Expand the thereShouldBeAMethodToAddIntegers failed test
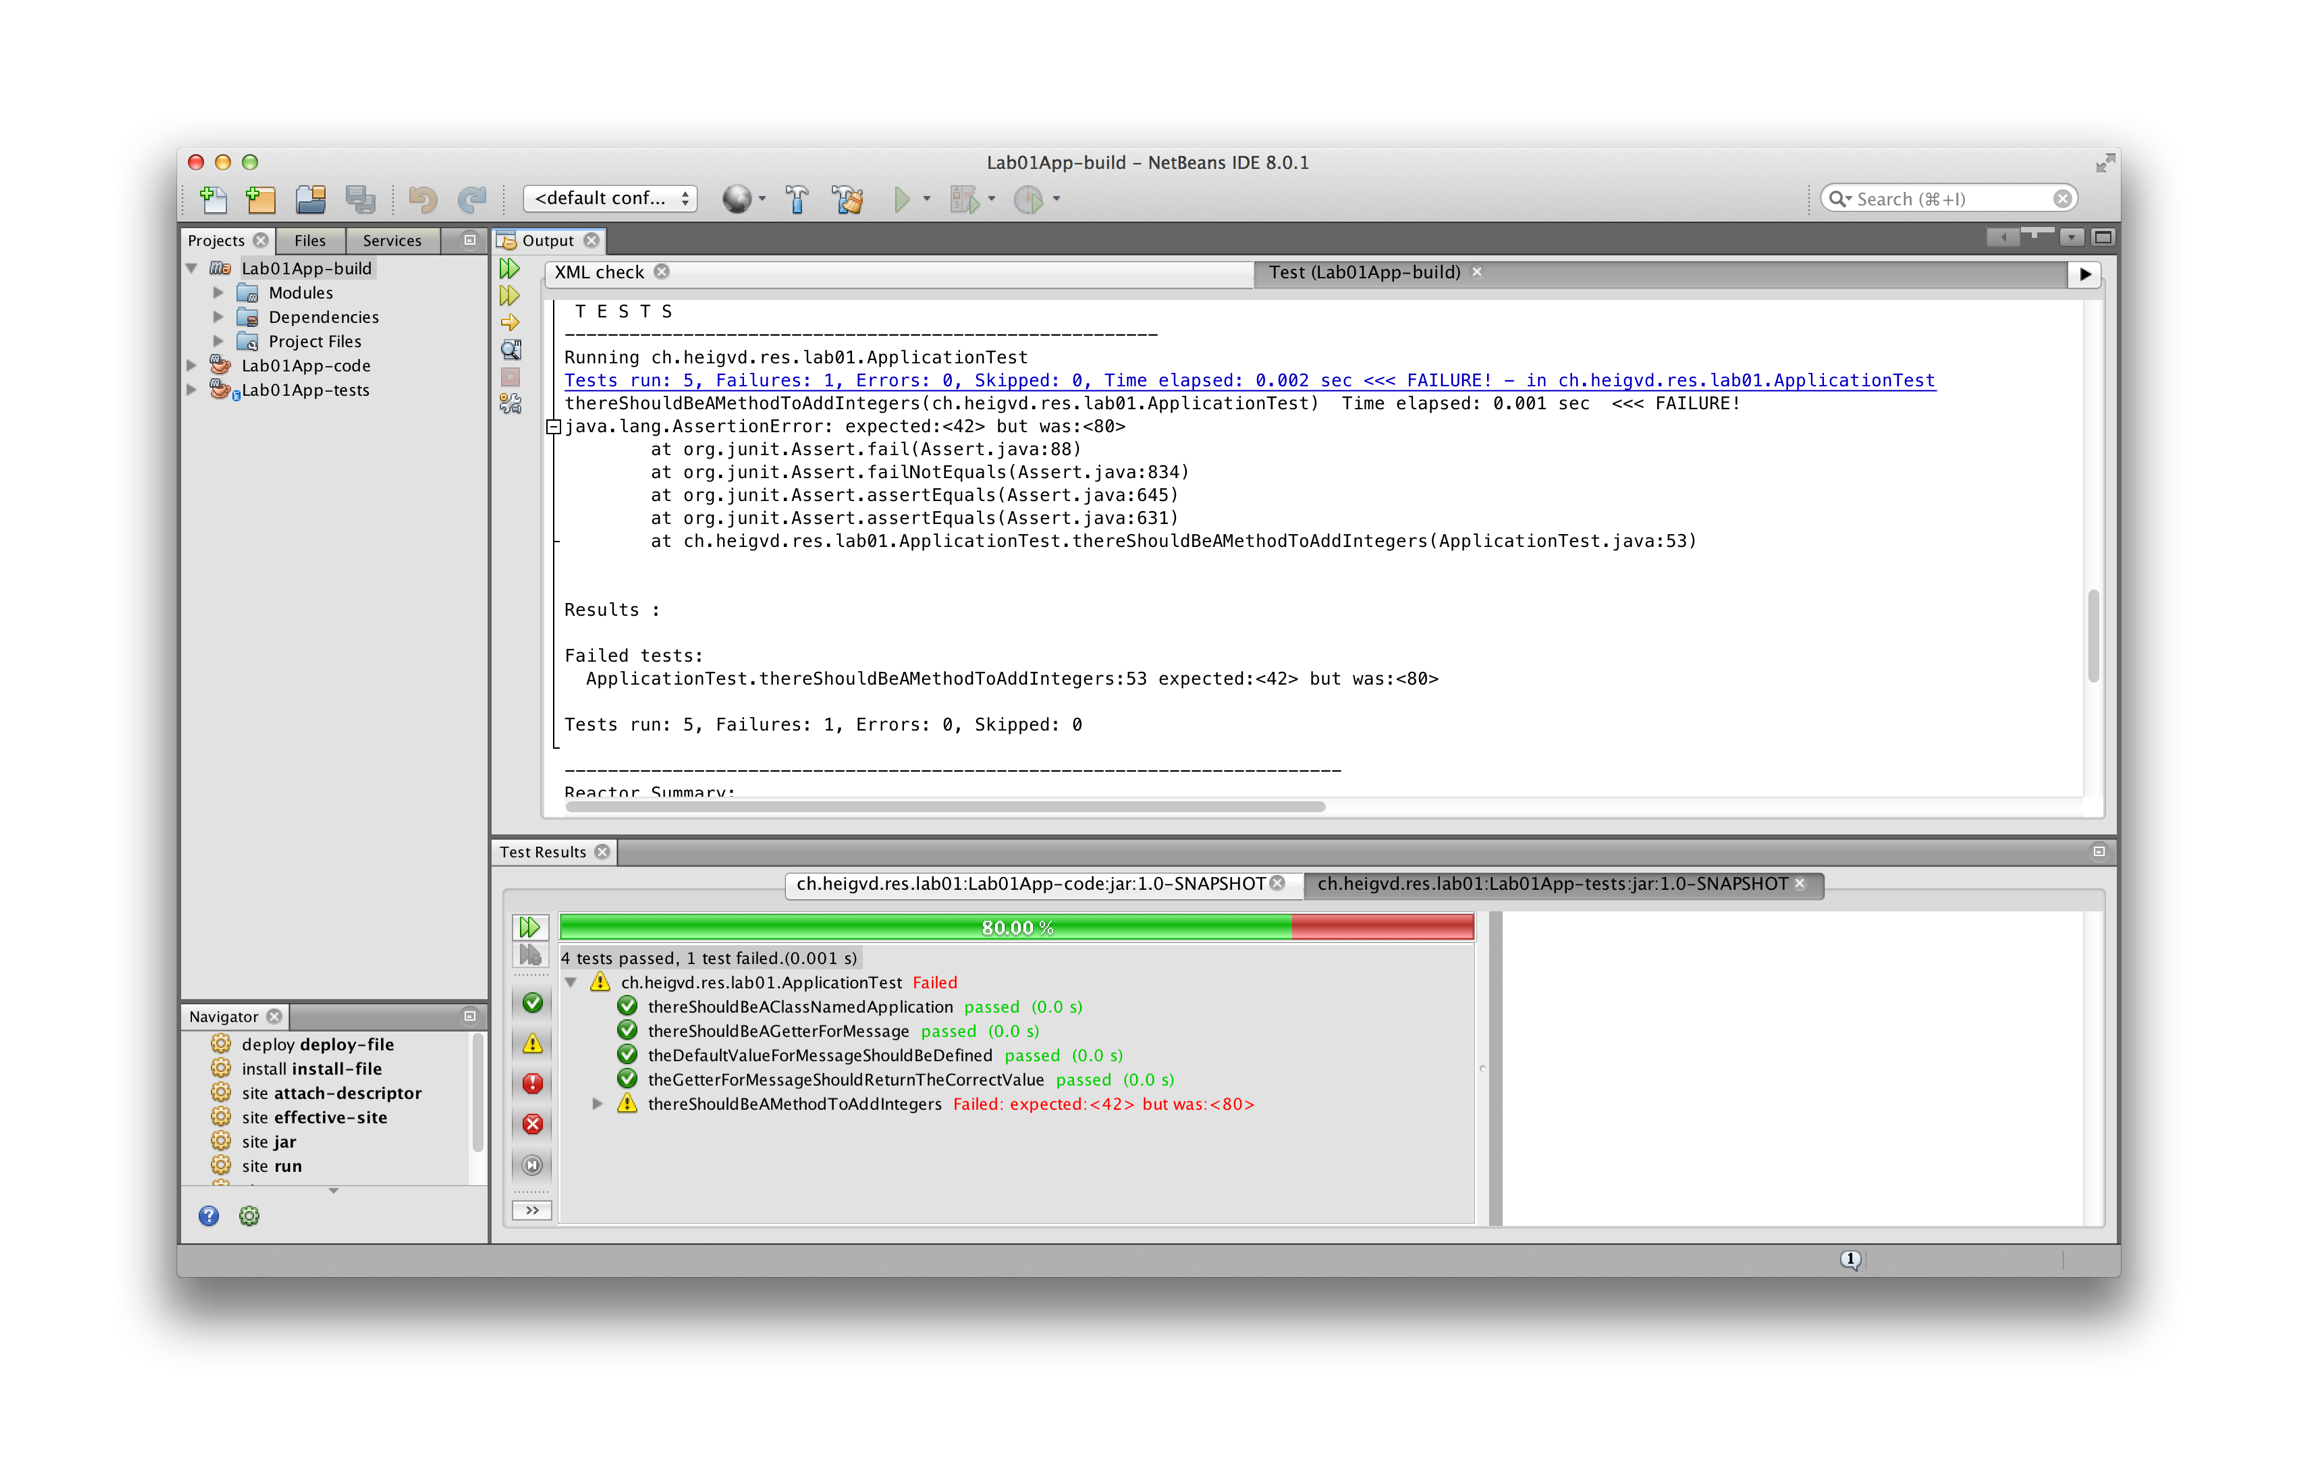 (597, 1104)
